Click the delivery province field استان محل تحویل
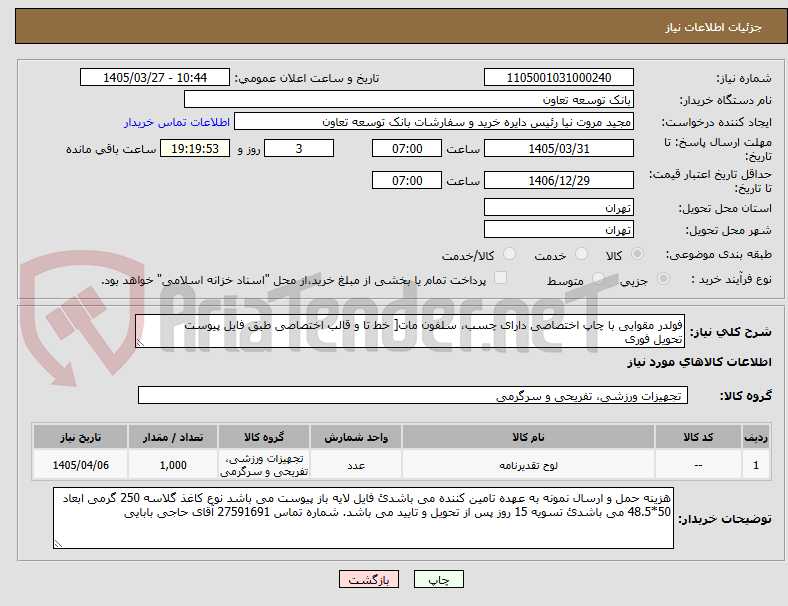 pos(559,207)
